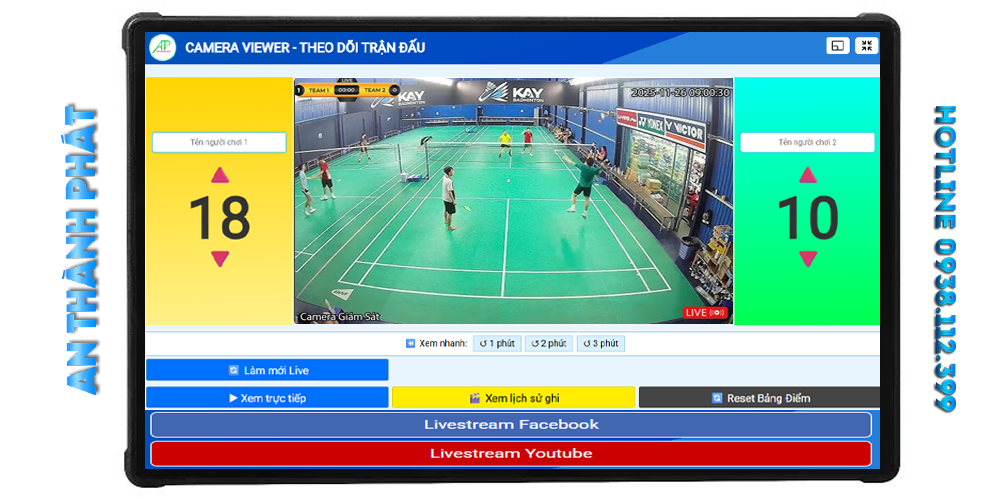Increase player 2 score with up arrow
This screenshot has width=1000, height=500.
tap(807, 175)
